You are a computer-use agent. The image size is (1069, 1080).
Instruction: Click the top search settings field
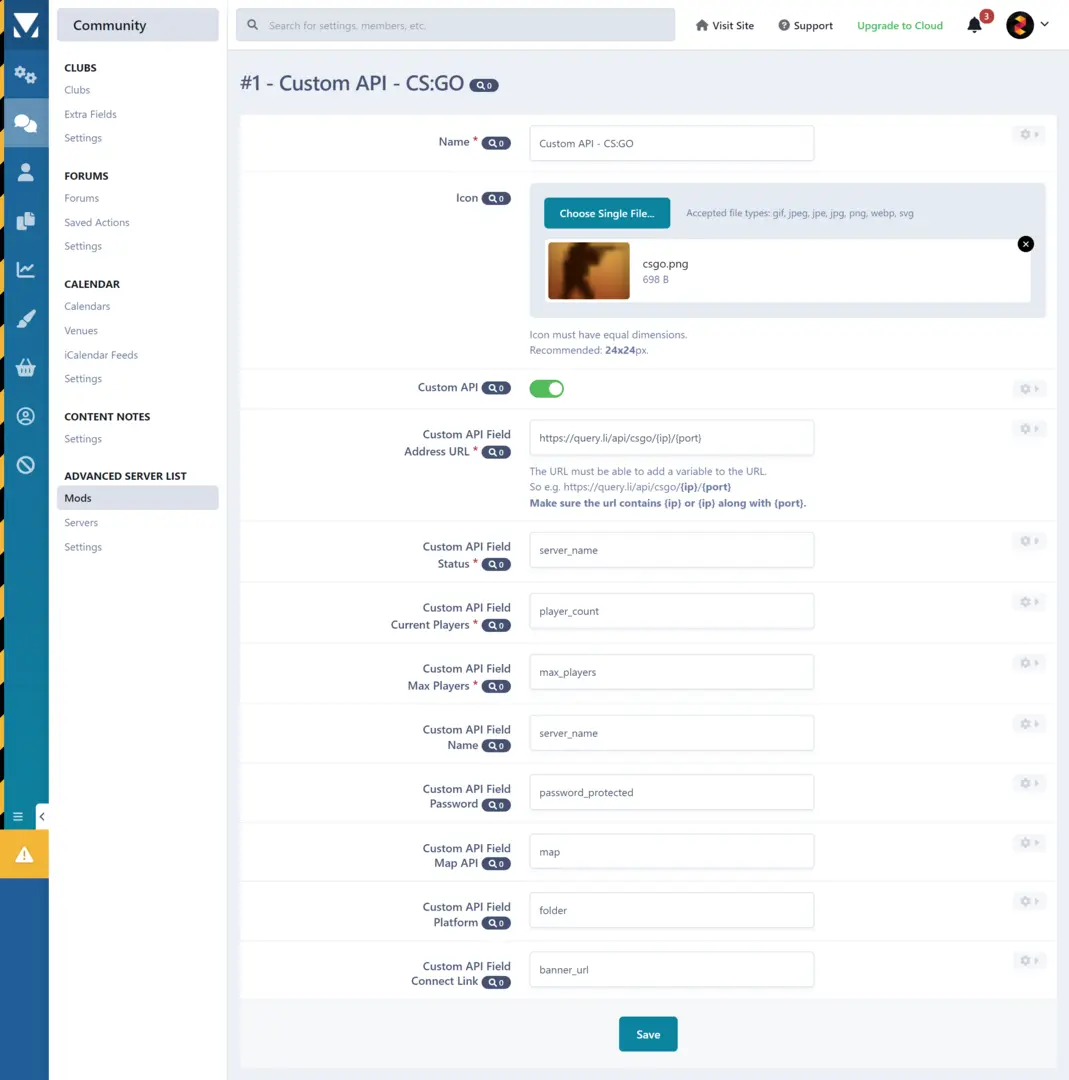pyautogui.click(x=455, y=25)
